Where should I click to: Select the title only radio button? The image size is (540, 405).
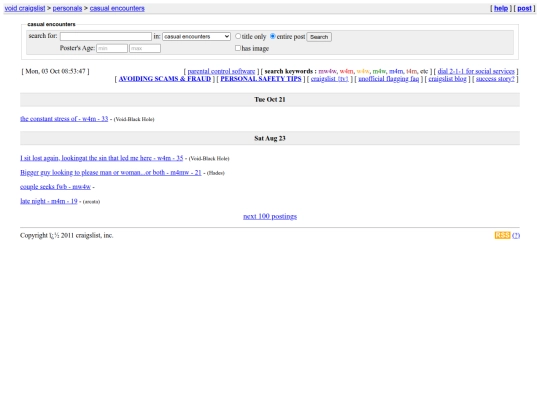(x=238, y=36)
